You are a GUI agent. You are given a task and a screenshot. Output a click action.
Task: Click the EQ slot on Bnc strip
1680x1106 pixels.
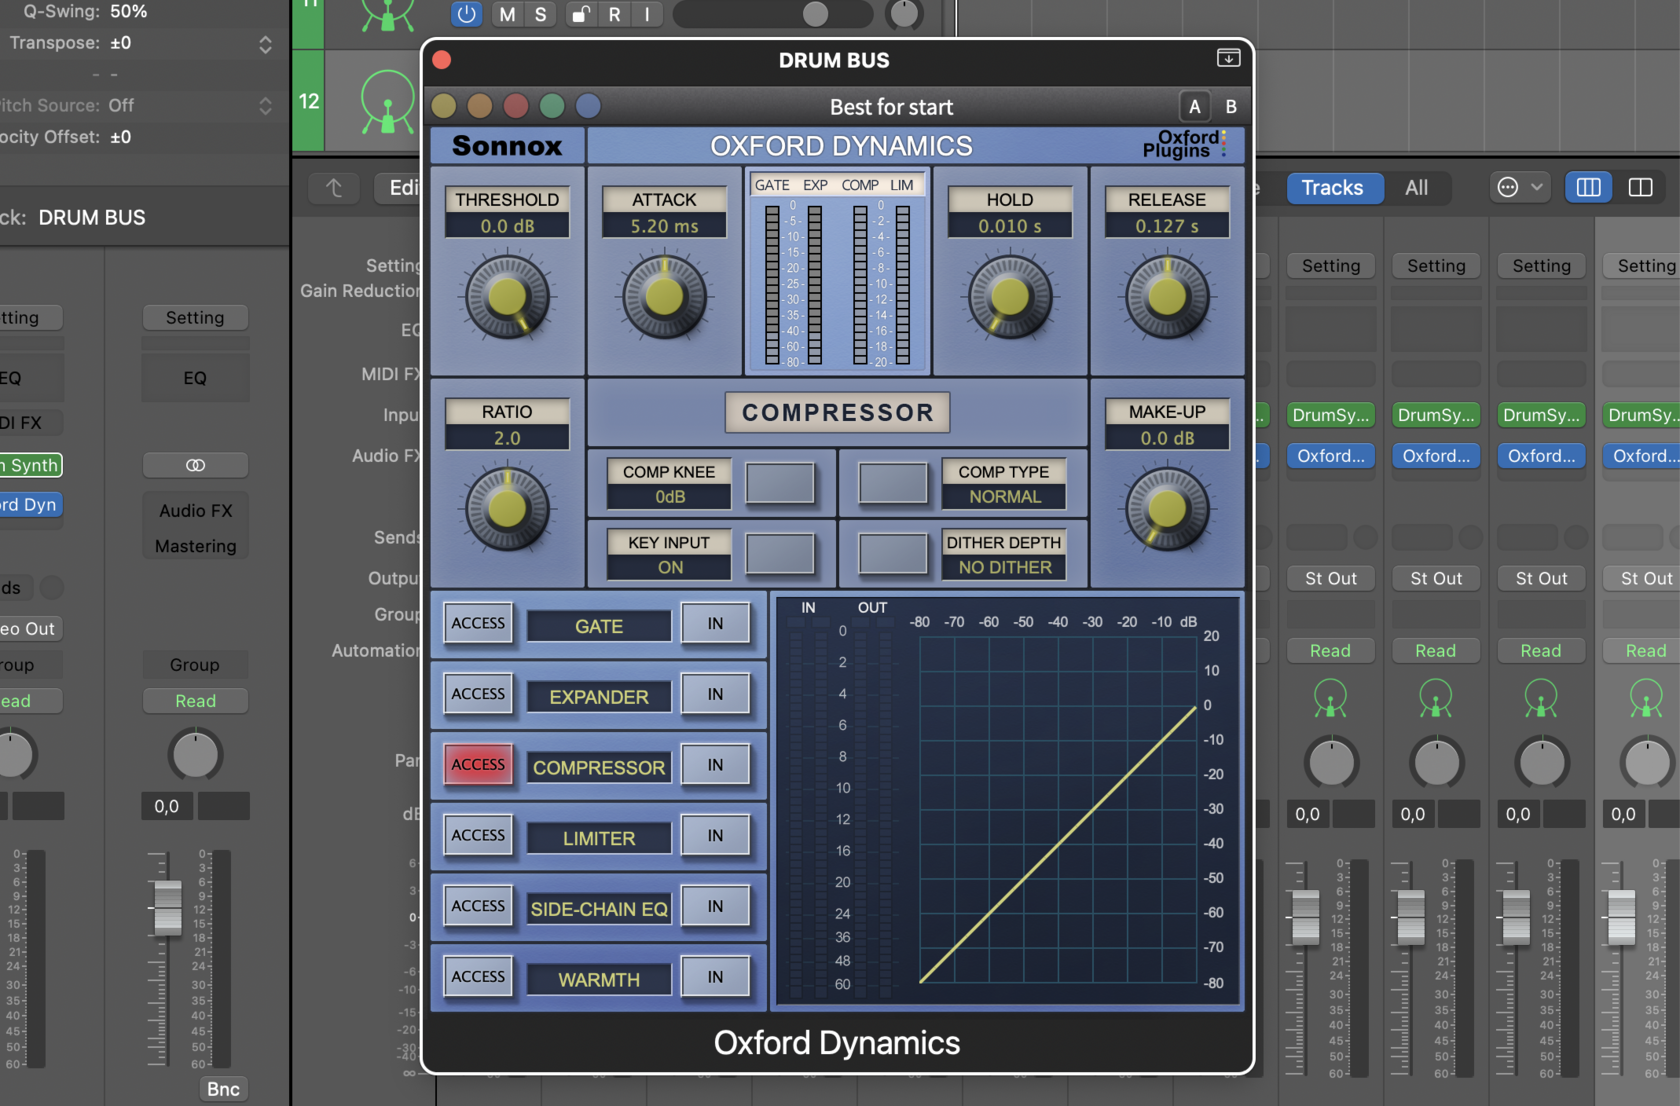tap(195, 378)
